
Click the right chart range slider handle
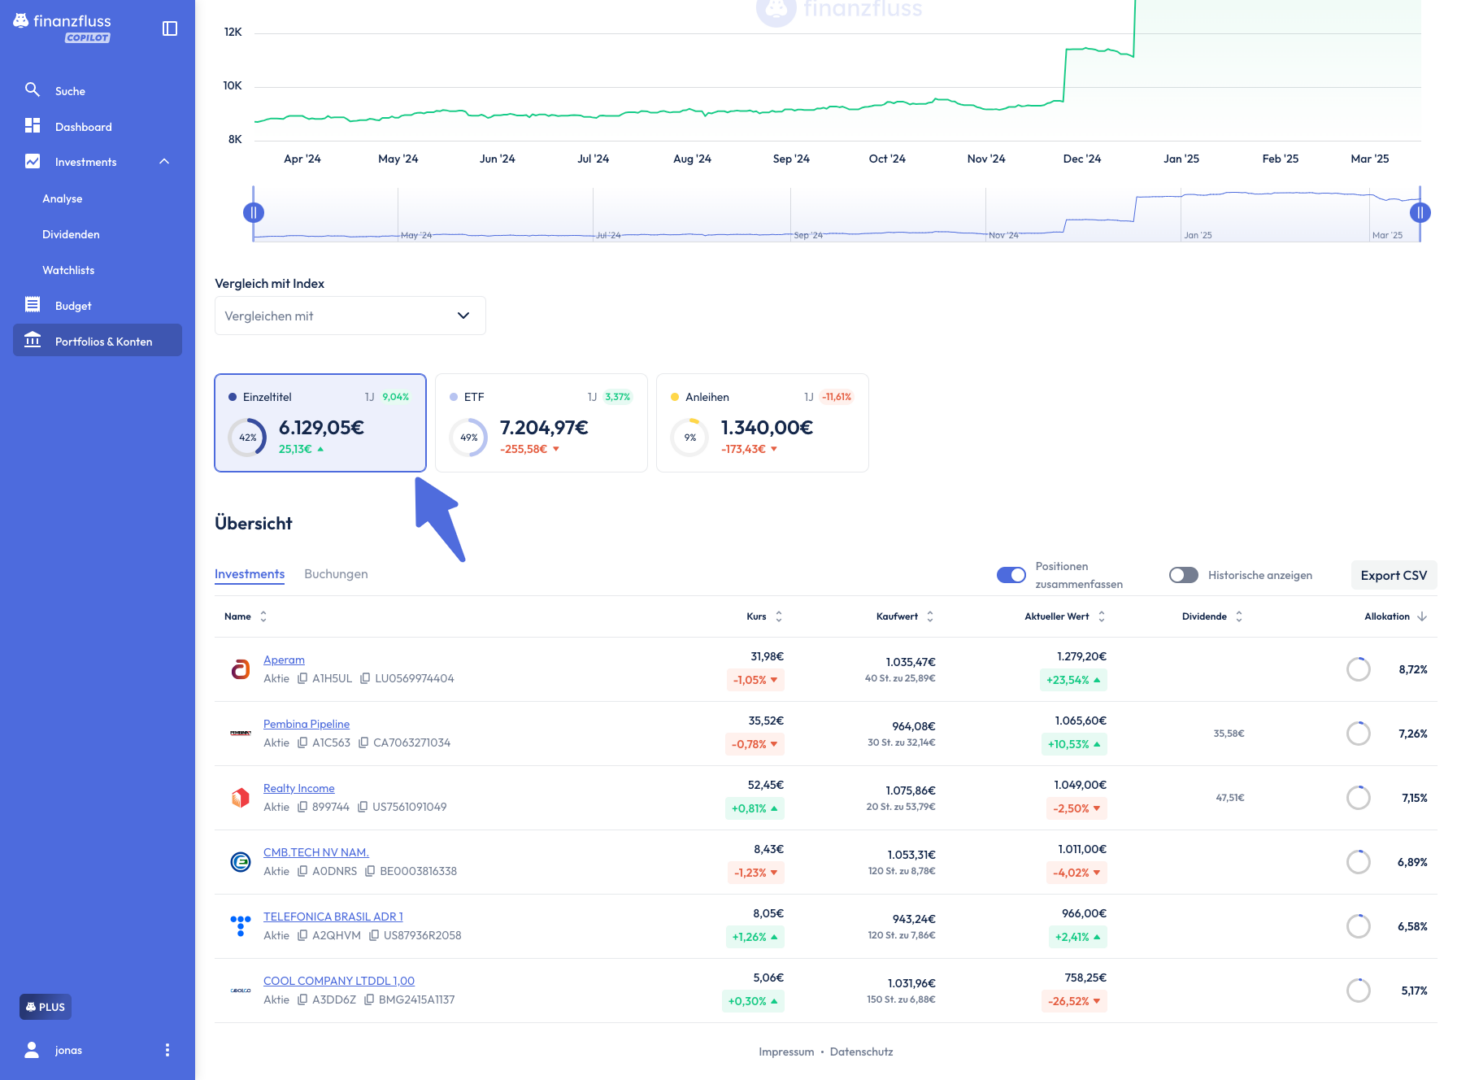pos(1420,212)
